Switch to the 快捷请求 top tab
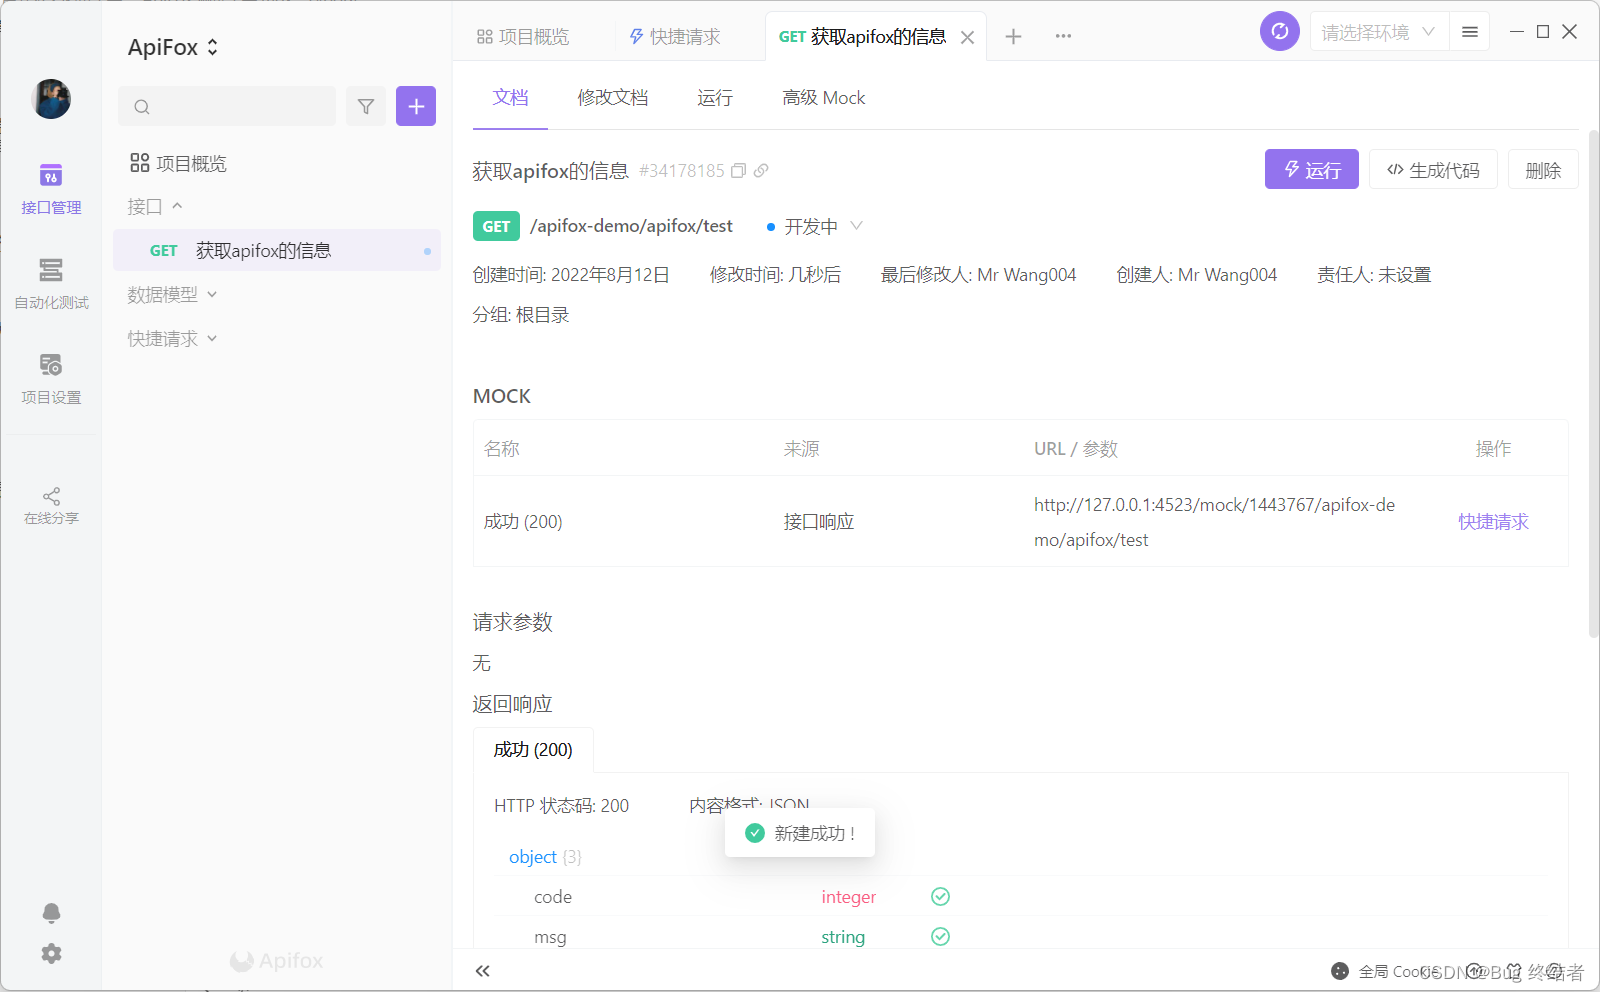 tap(675, 37)
